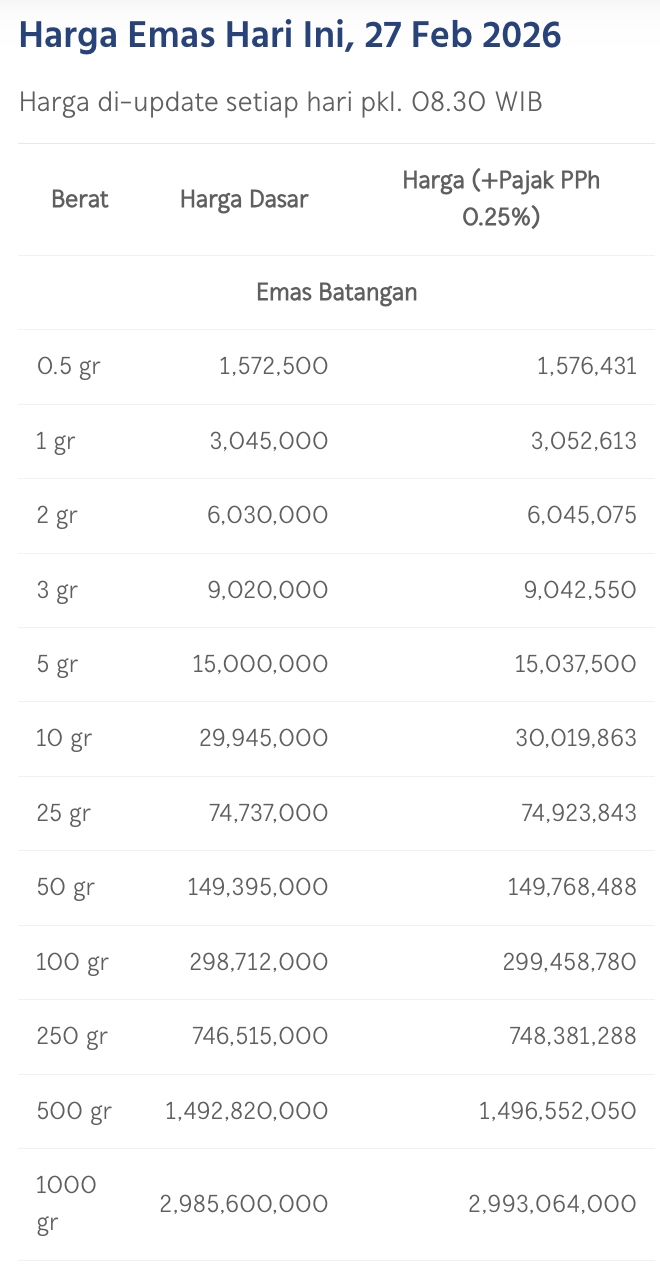Click taxed price 299,458,780 for 100 gr
Viewport: 660px width, 1266px height.
tap(569, 963)
